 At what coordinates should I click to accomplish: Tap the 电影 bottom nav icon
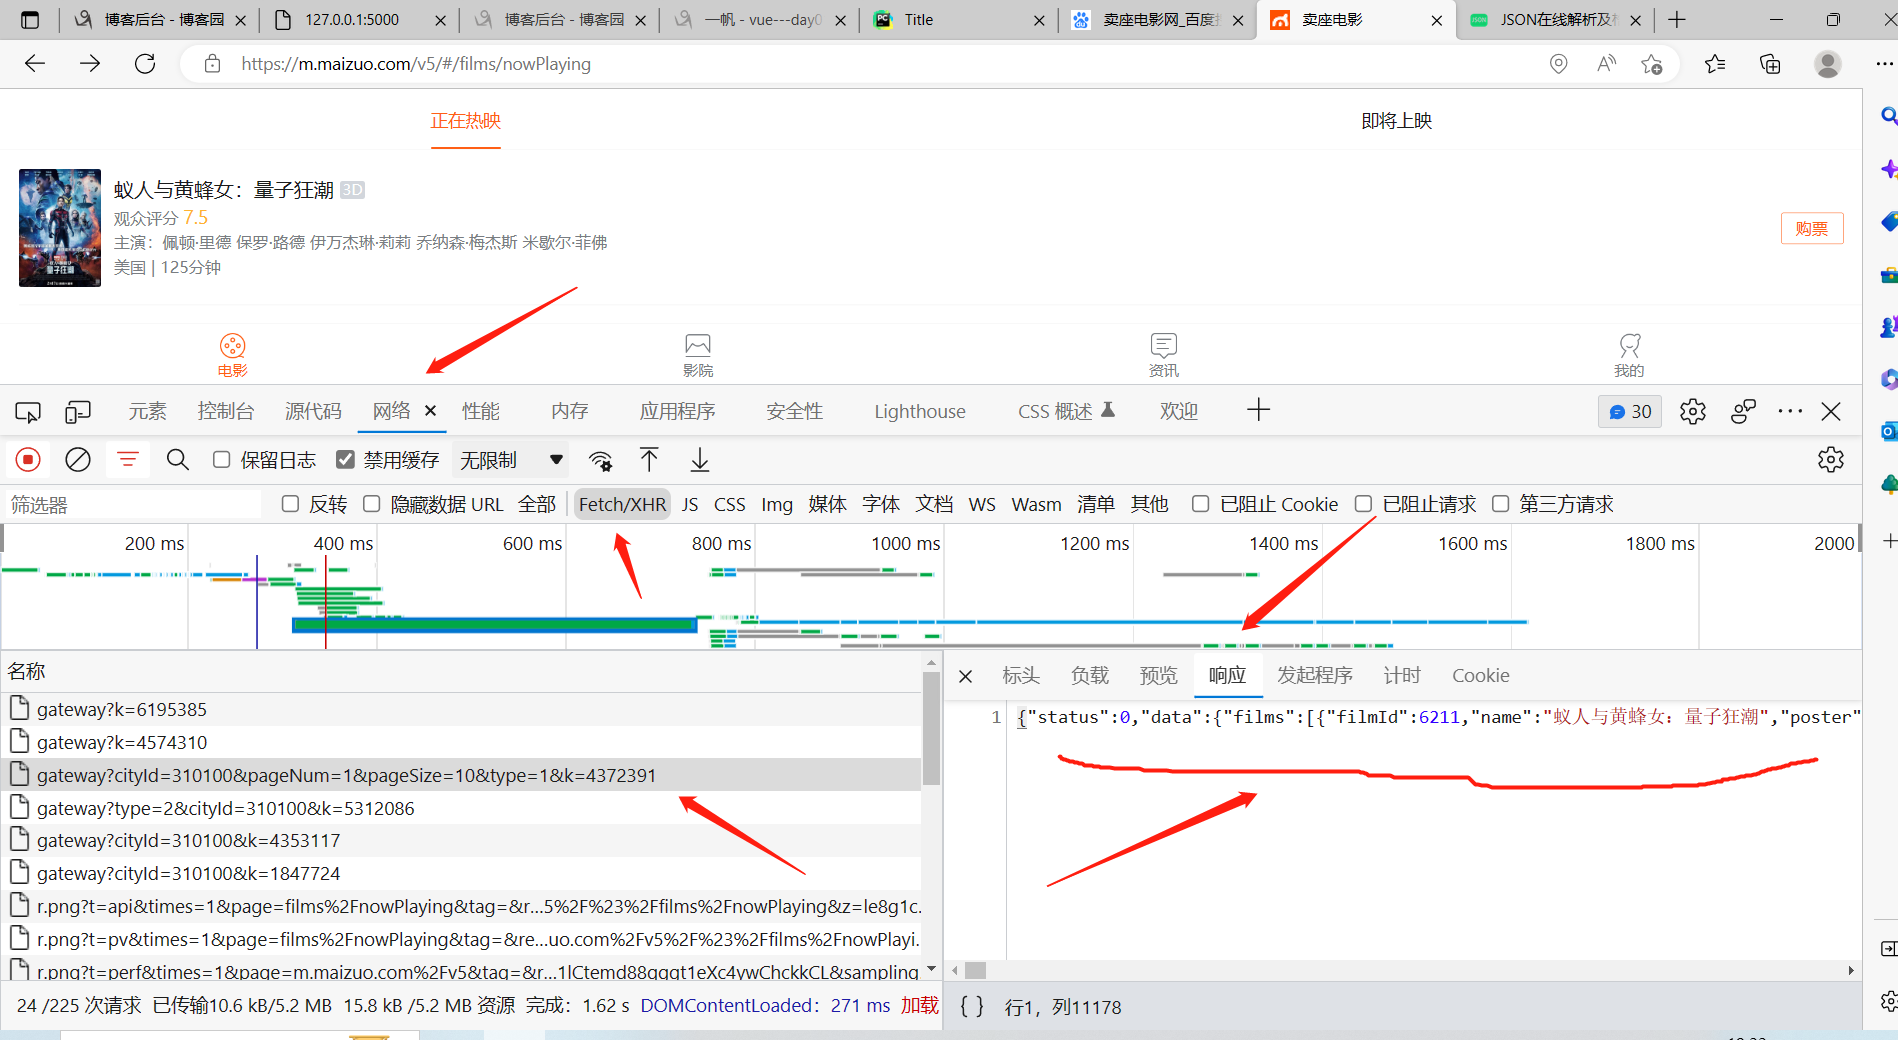232,355
